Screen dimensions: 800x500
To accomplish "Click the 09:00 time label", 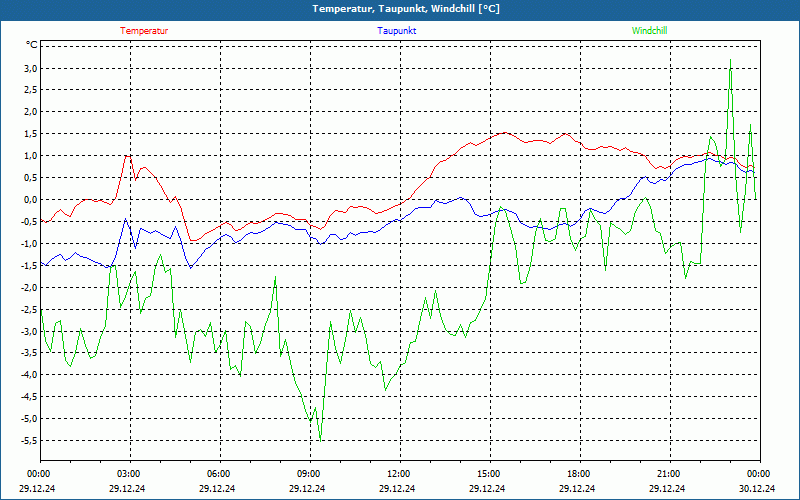I will point(311,474).
